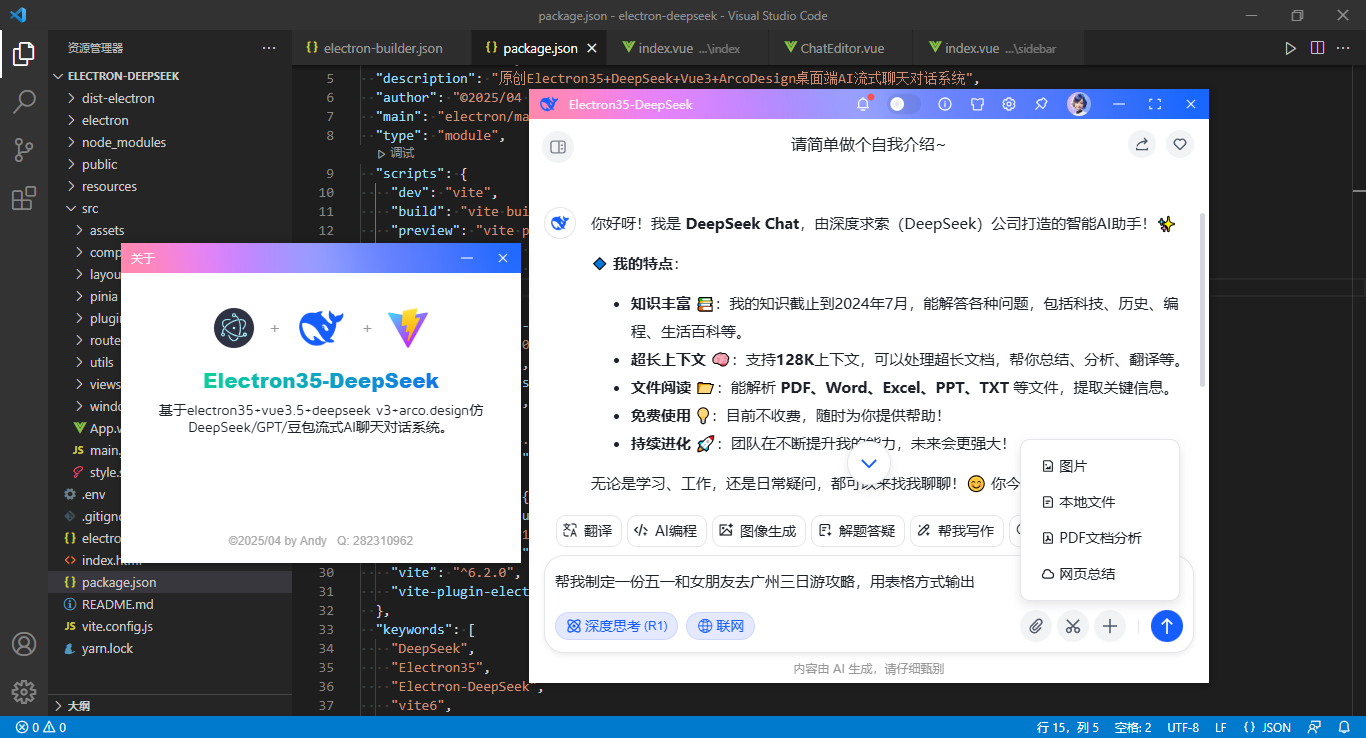
Task: Click the notification bell in DeepSeek title bar
Action: coord(863,104)
